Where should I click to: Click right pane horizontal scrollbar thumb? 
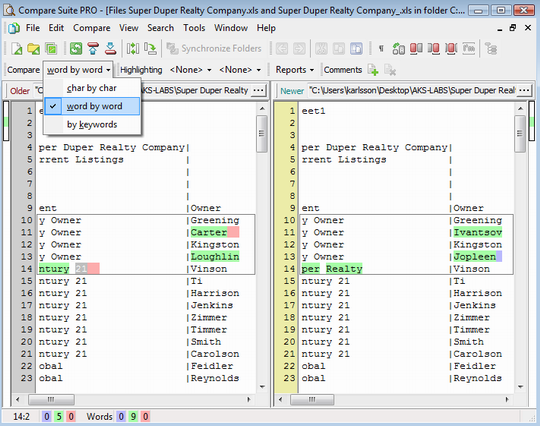312,399
